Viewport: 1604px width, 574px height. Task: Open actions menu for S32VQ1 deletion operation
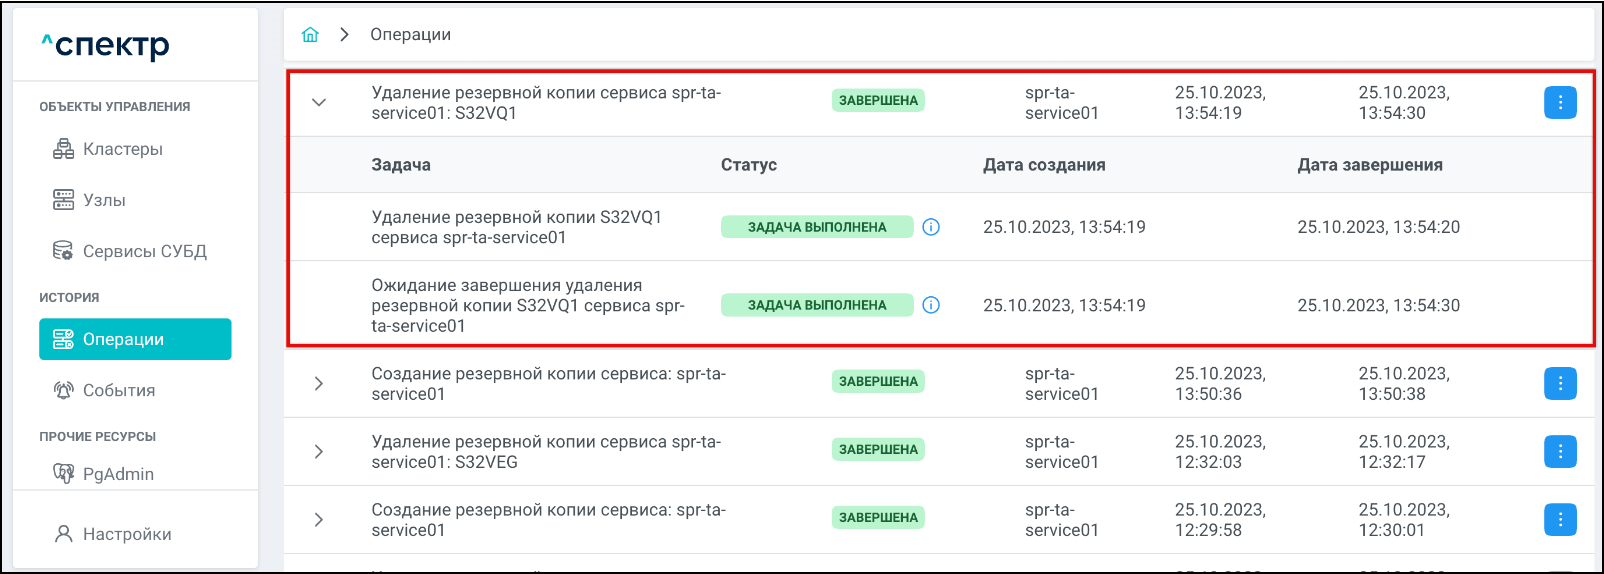click(1559, 102)
